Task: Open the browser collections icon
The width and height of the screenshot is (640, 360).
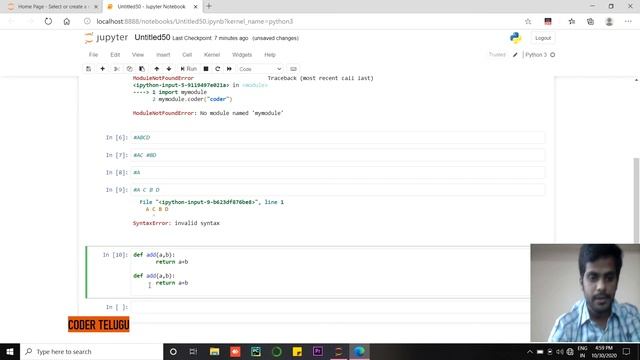Action: (x=590, y=21)
